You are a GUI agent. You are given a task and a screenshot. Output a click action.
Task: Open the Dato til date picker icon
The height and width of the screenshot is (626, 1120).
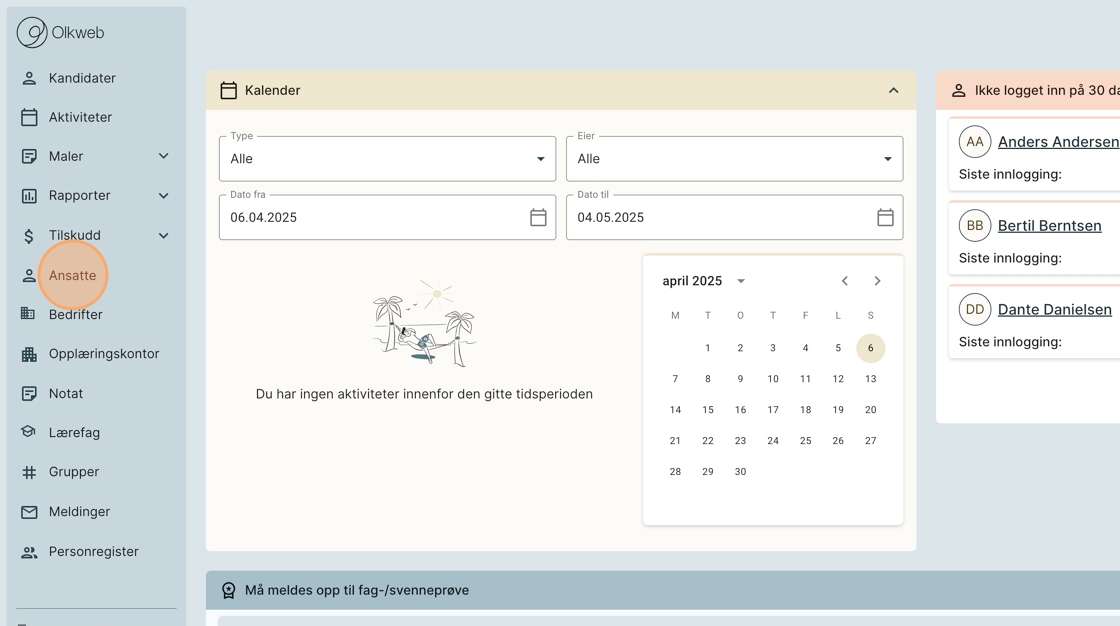[x=886, y=217]
